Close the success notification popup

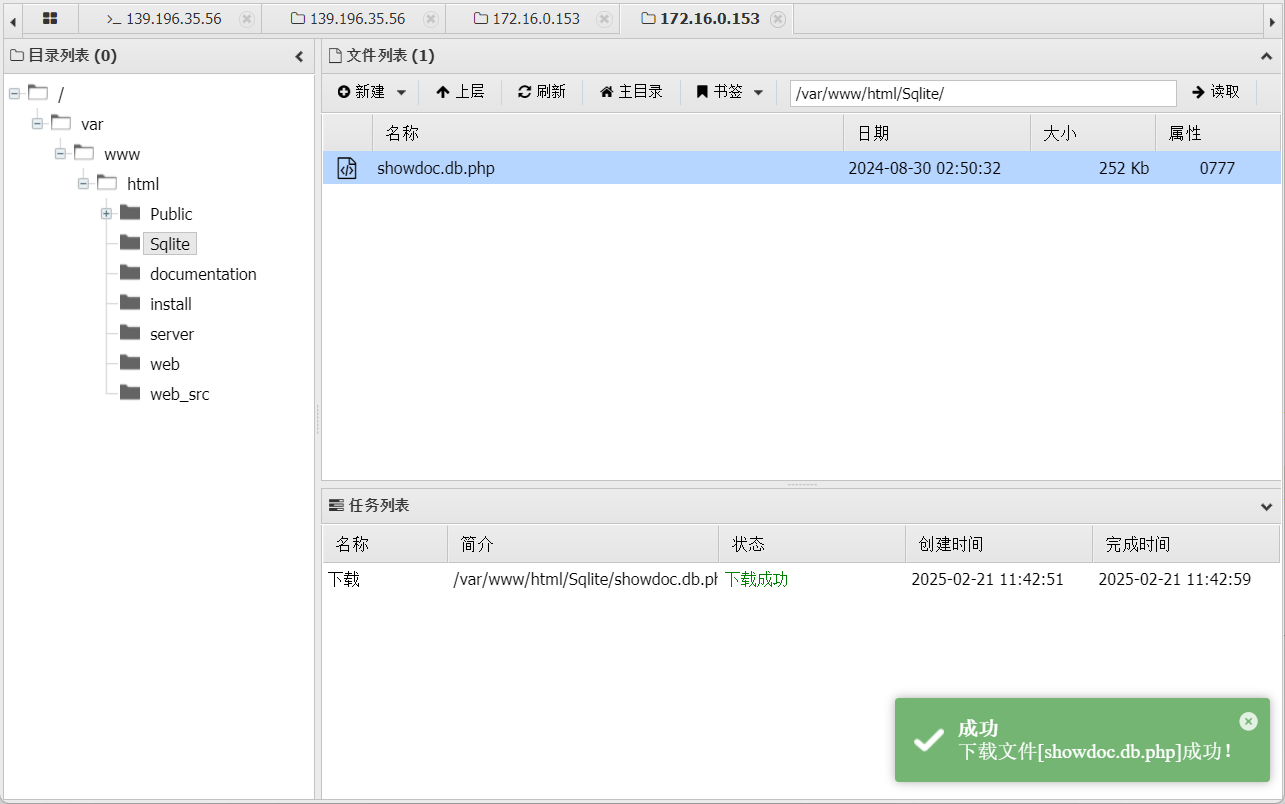click(1247, 721)
